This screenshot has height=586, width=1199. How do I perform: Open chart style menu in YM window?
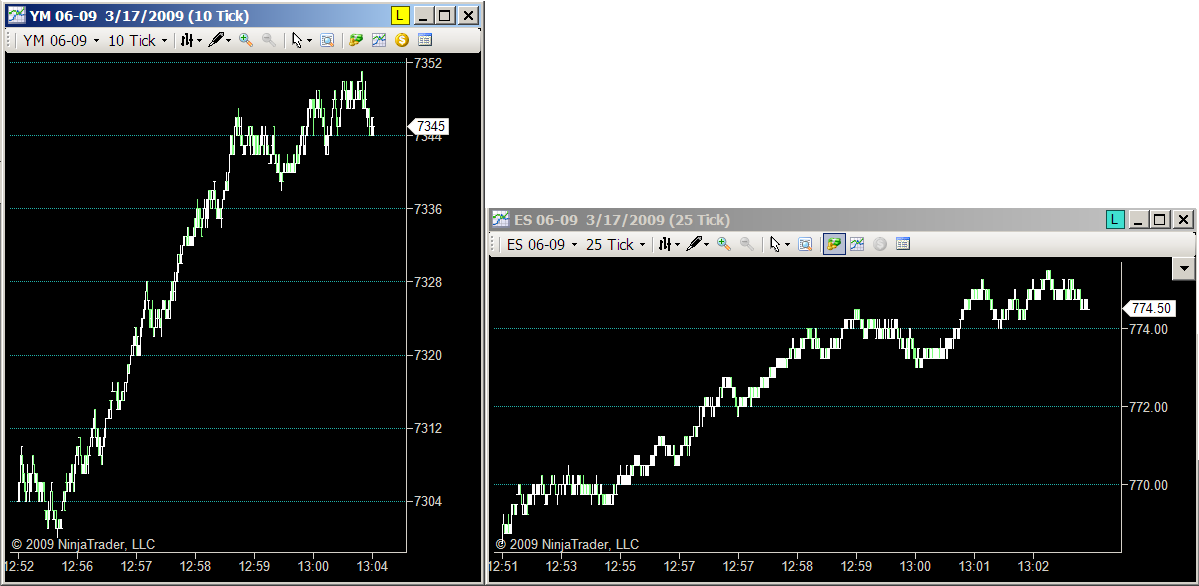pyautogui.click(x=187, y=41)
